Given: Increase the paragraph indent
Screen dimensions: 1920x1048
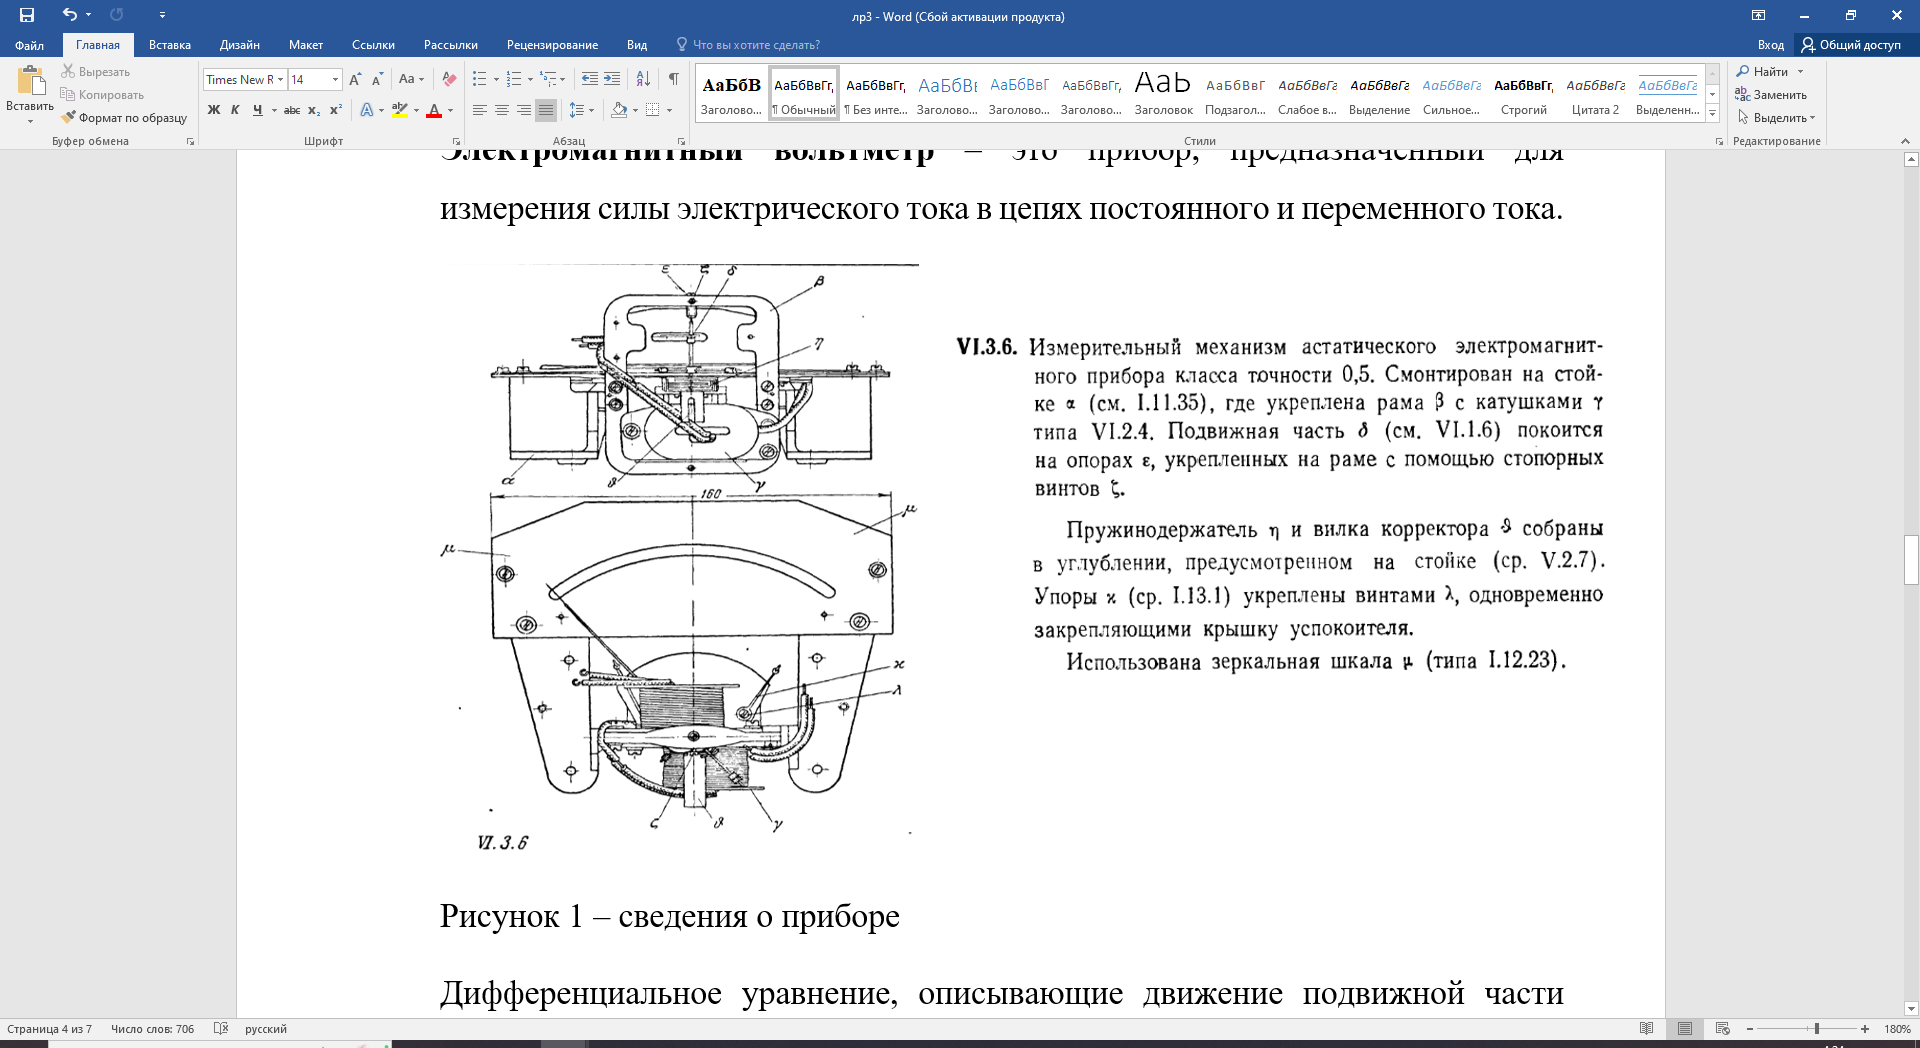Looking at the screenshot, I should [612, 79].
